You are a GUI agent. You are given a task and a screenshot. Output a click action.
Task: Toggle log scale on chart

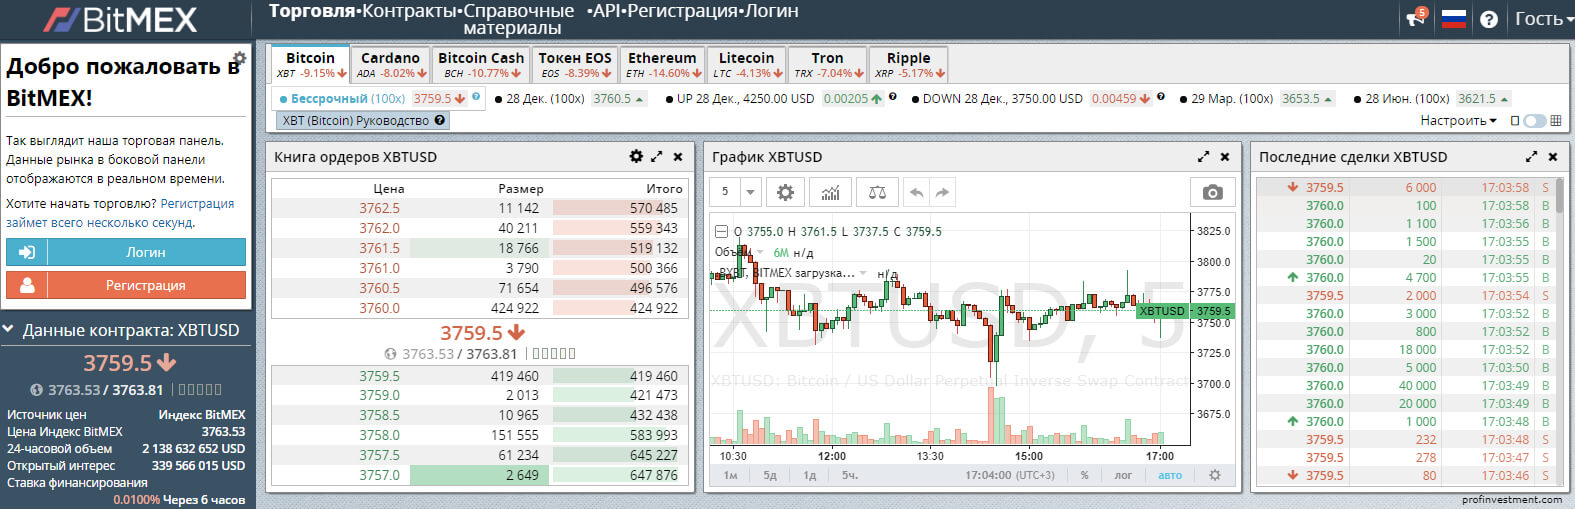tap(1123, 475)
